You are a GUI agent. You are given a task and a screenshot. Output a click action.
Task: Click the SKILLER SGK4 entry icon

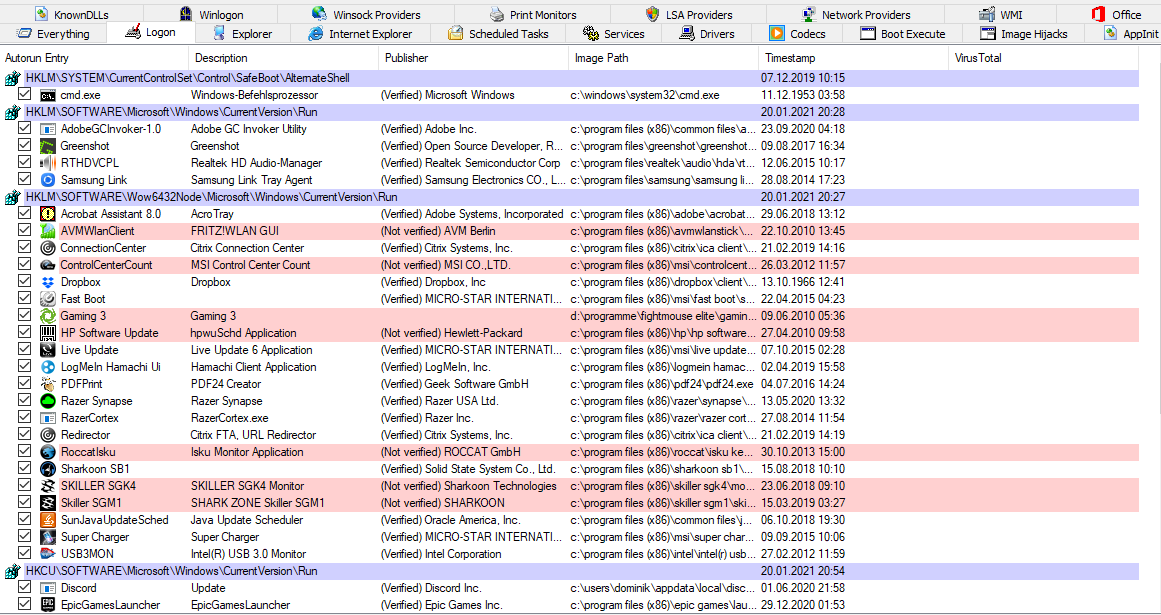click(47, 486)
